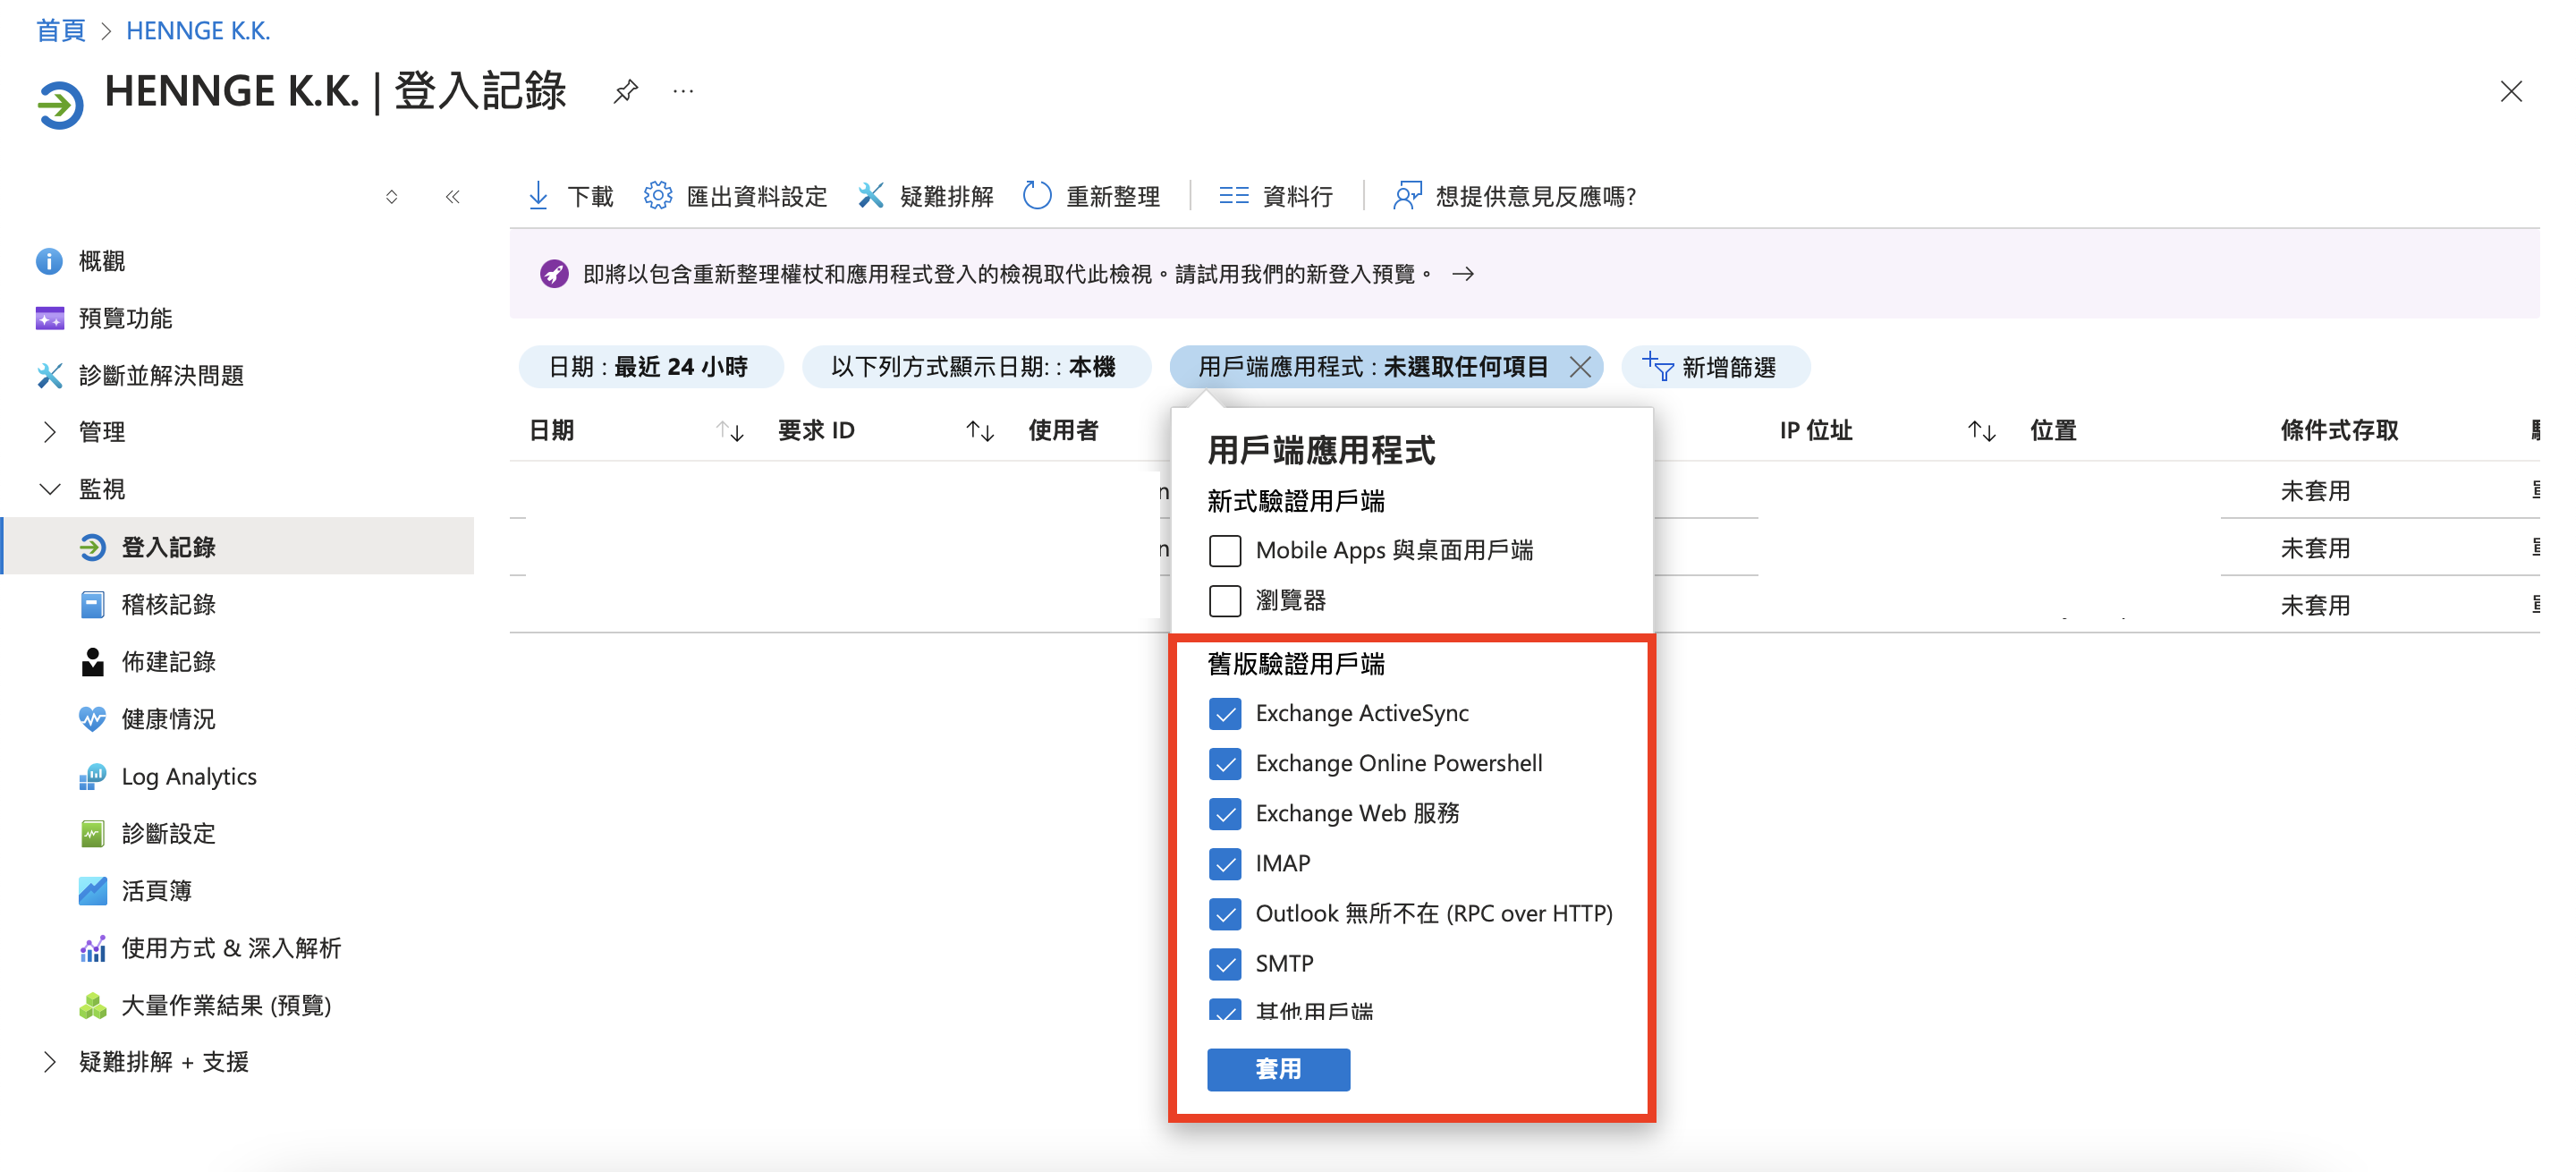The height and width of the screenshot is (1172, 2576).
Task: Expand the 管理 section
Action: pos(49,432)
